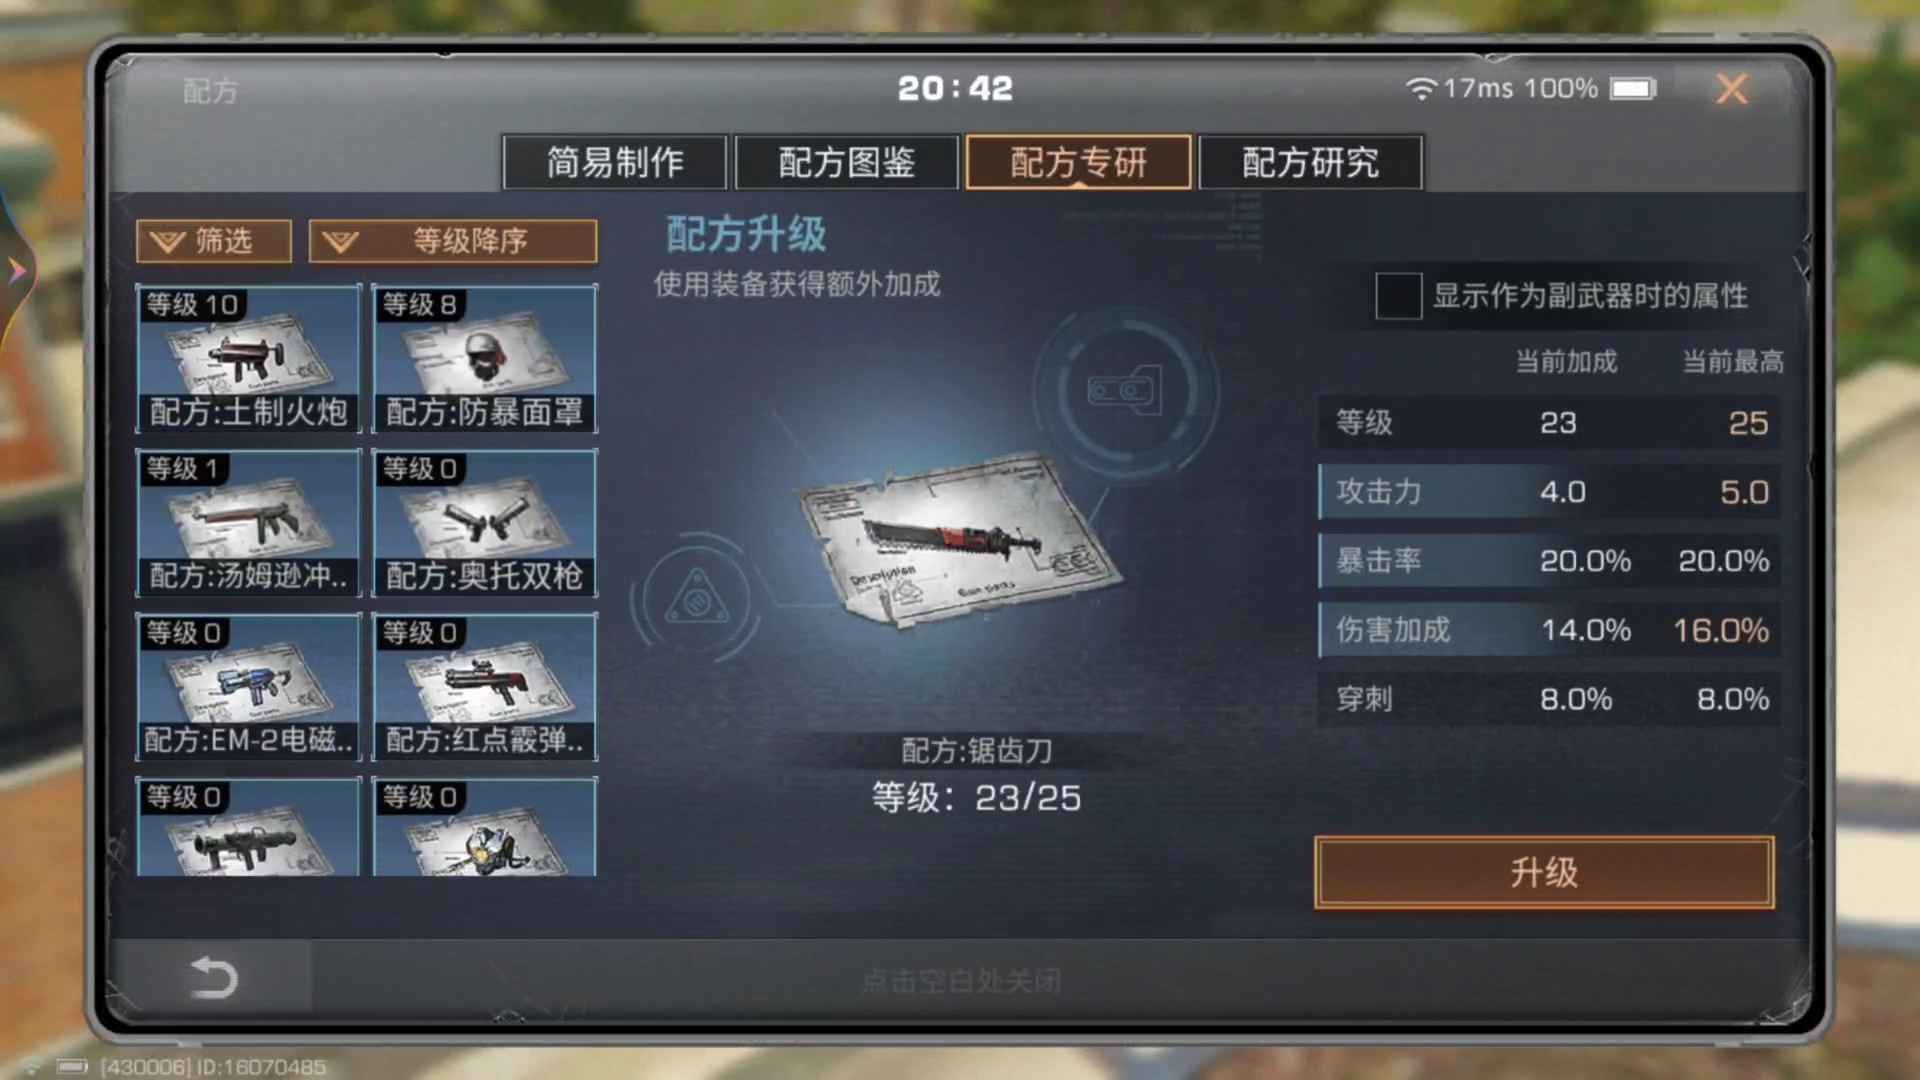Choose the 红点霰弹 recipe icon
The height and width of the screenshot is (1080, 1920).
click(484, 686)
